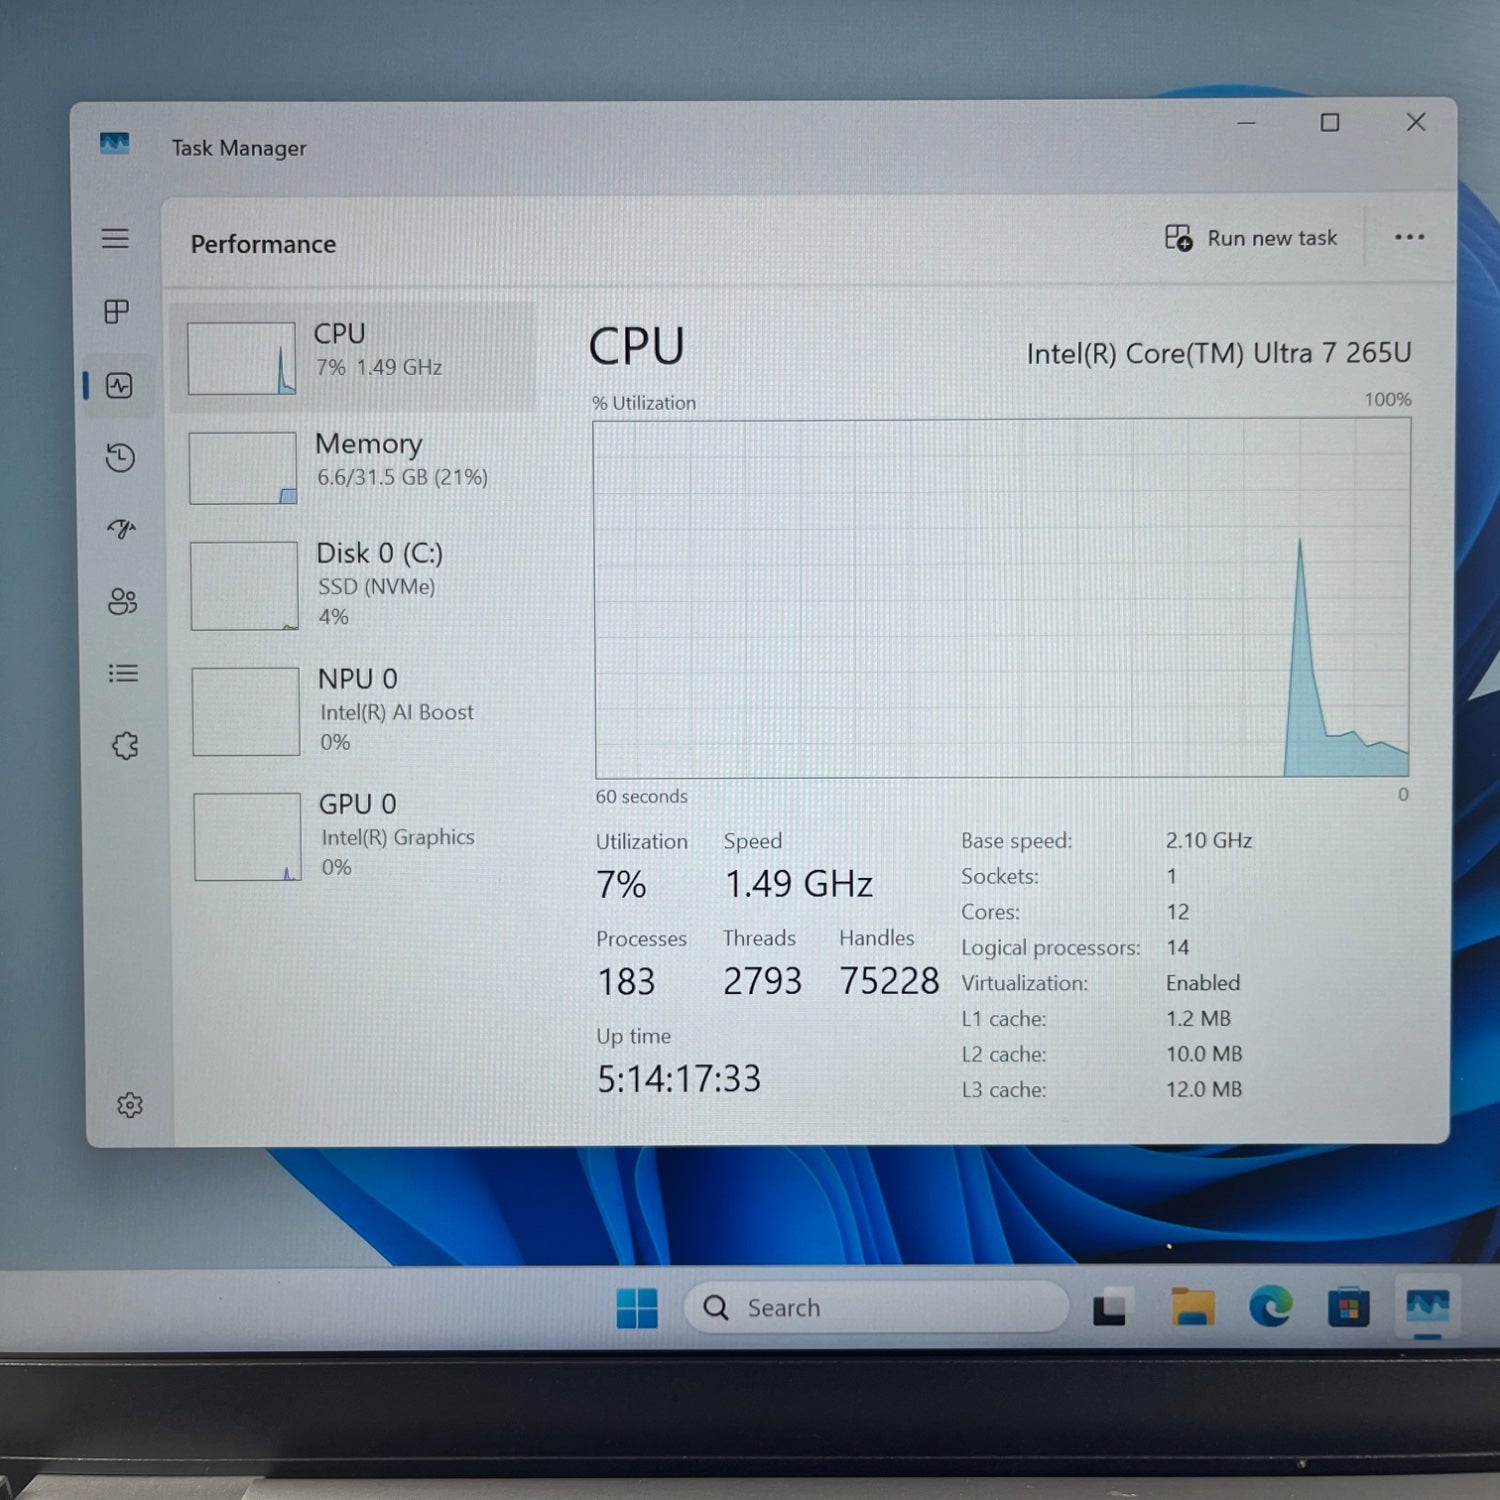
Task: Click the L1 cache 1.2 MB value
Action: click(1198, 1018)
